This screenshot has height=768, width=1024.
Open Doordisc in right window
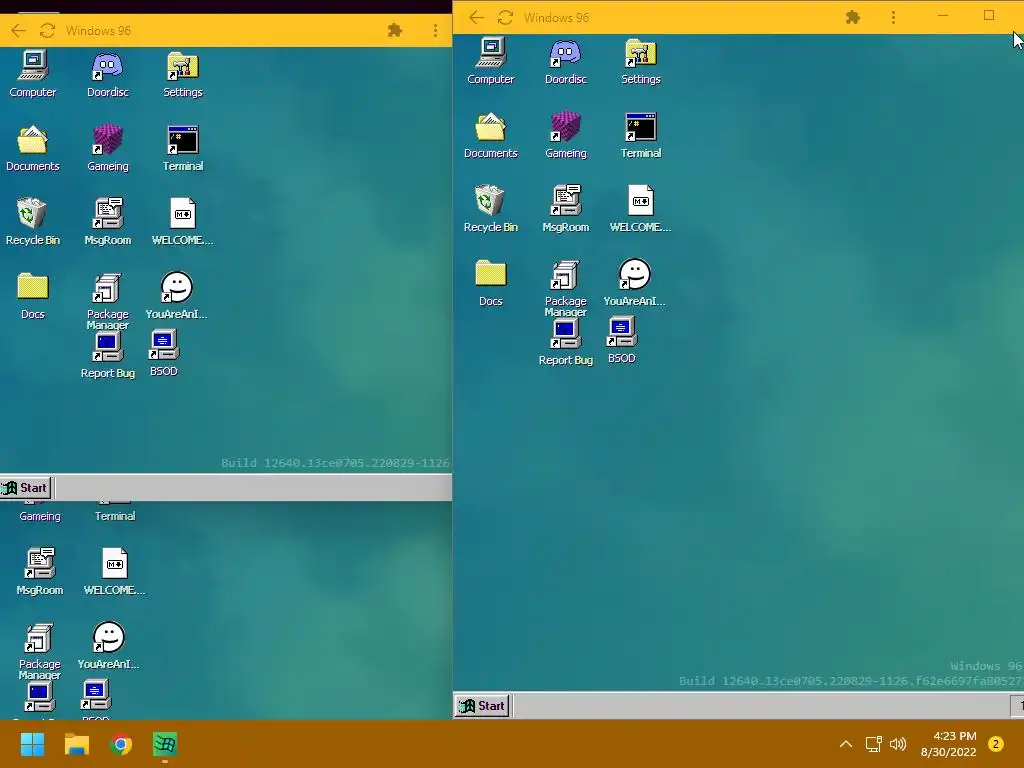click(566, 61)
